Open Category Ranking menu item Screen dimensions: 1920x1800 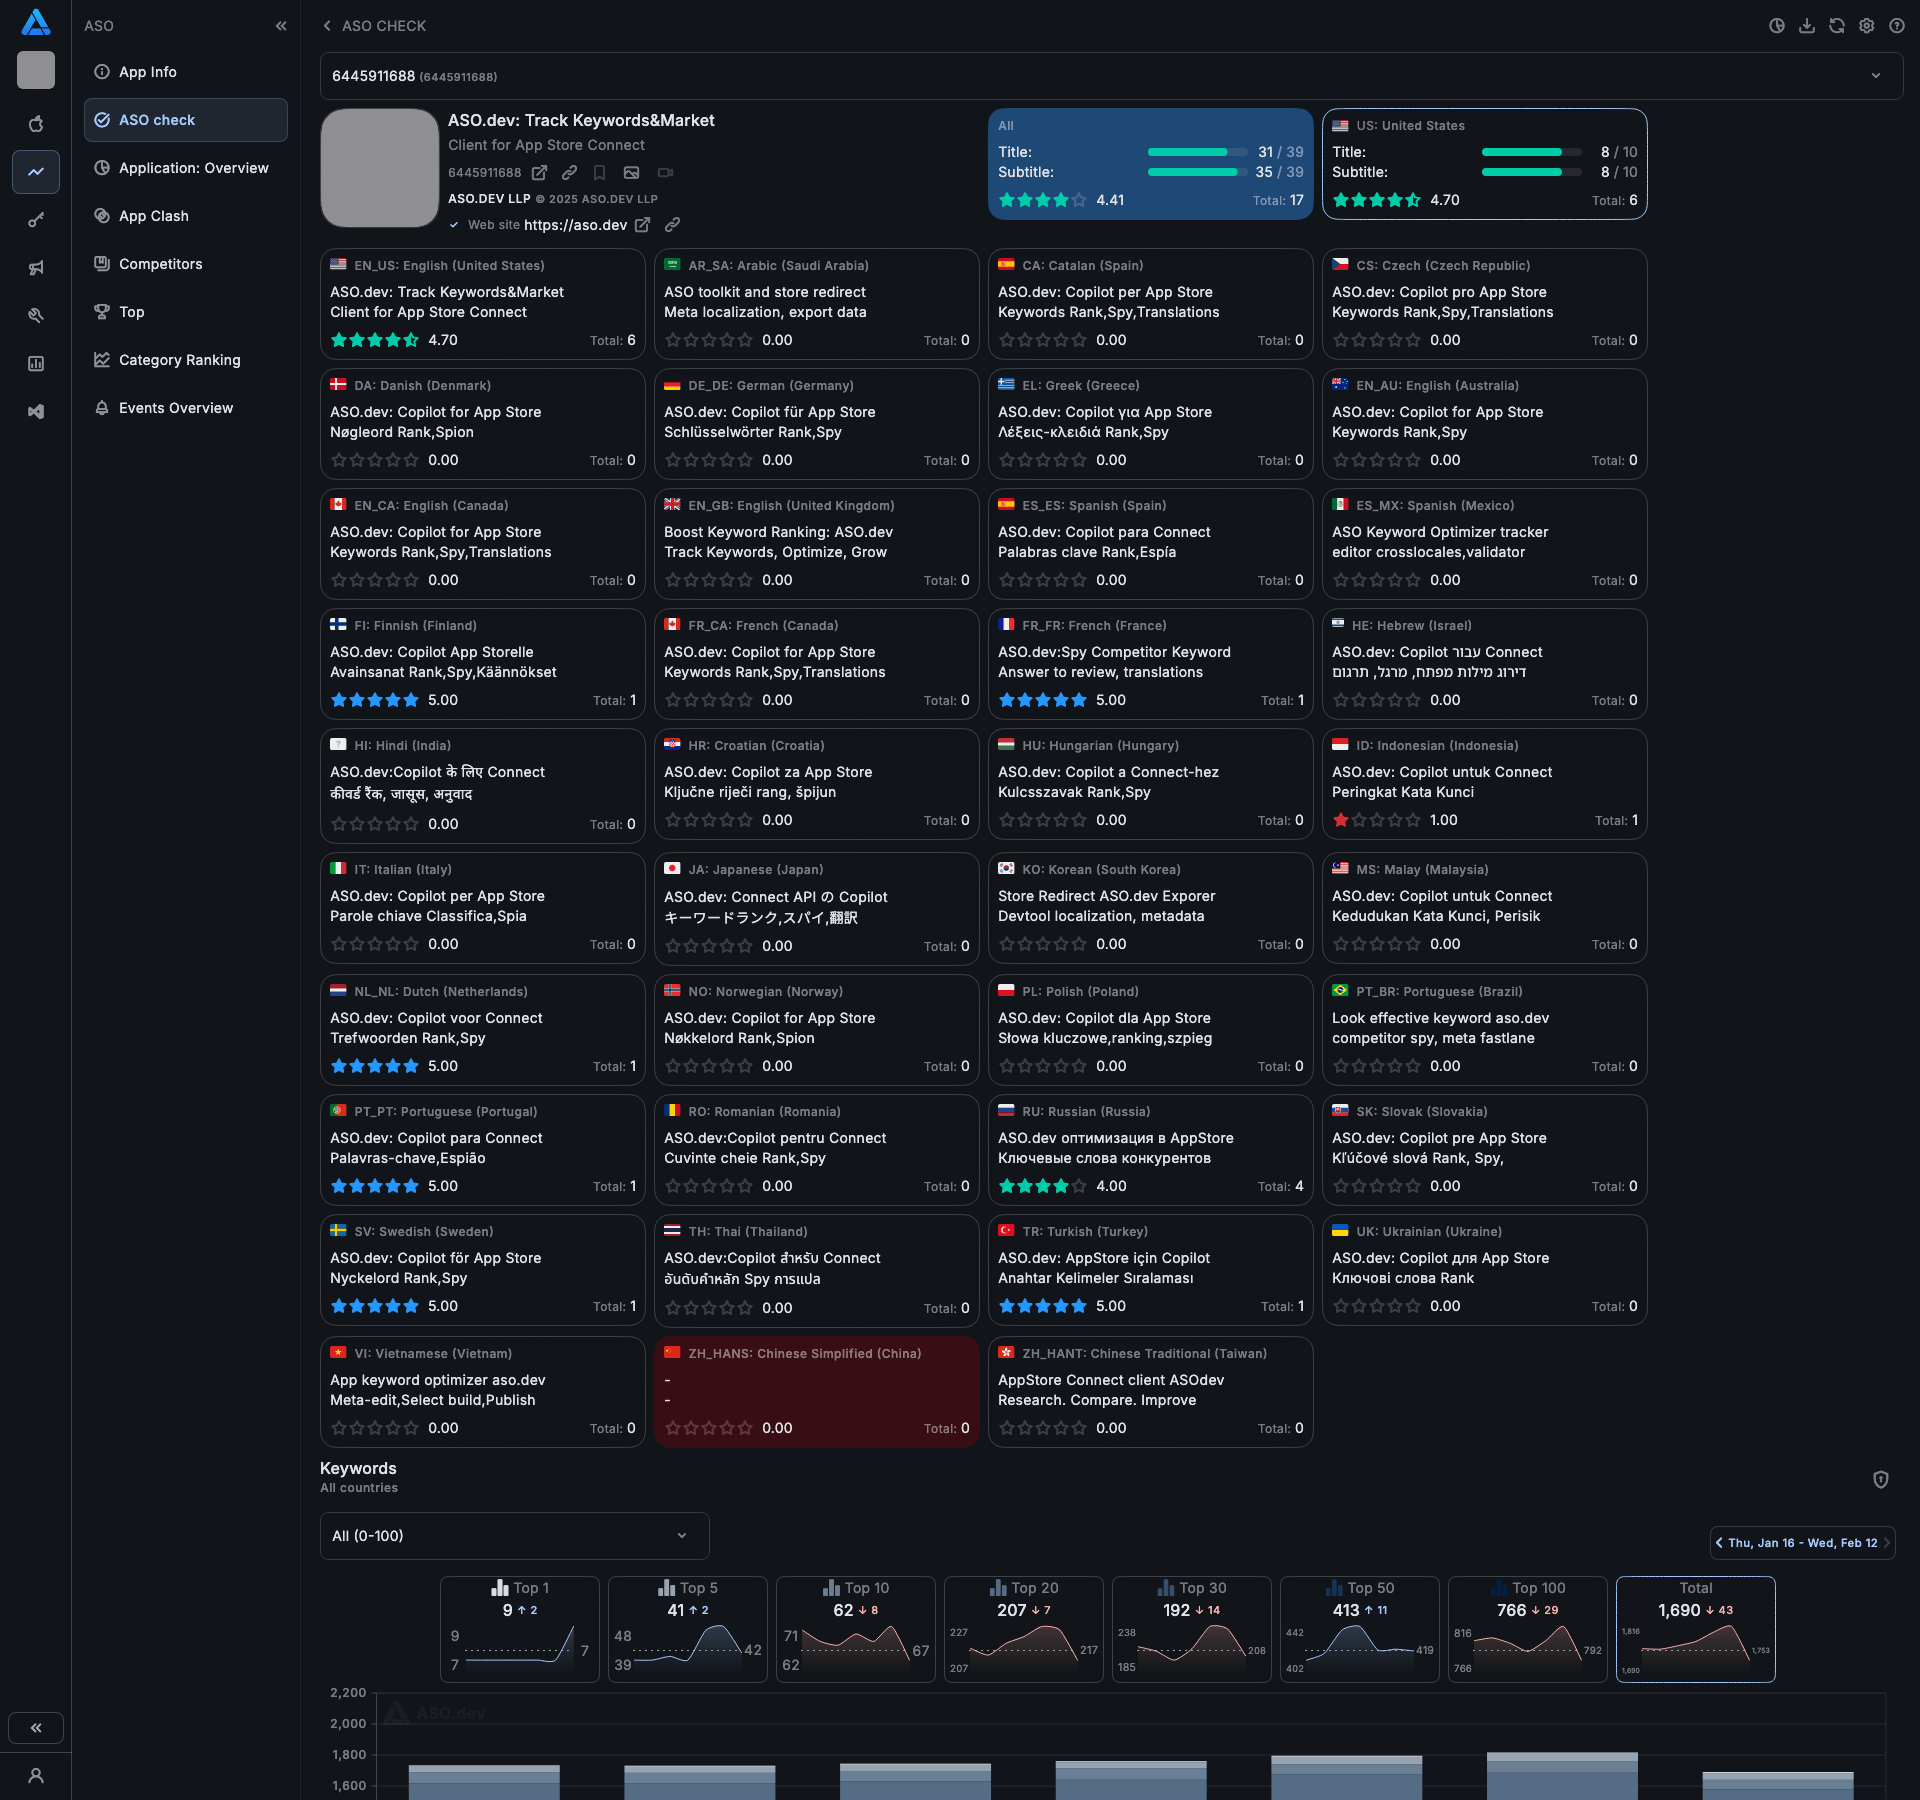pyautogui.click(x=179, y=360)
